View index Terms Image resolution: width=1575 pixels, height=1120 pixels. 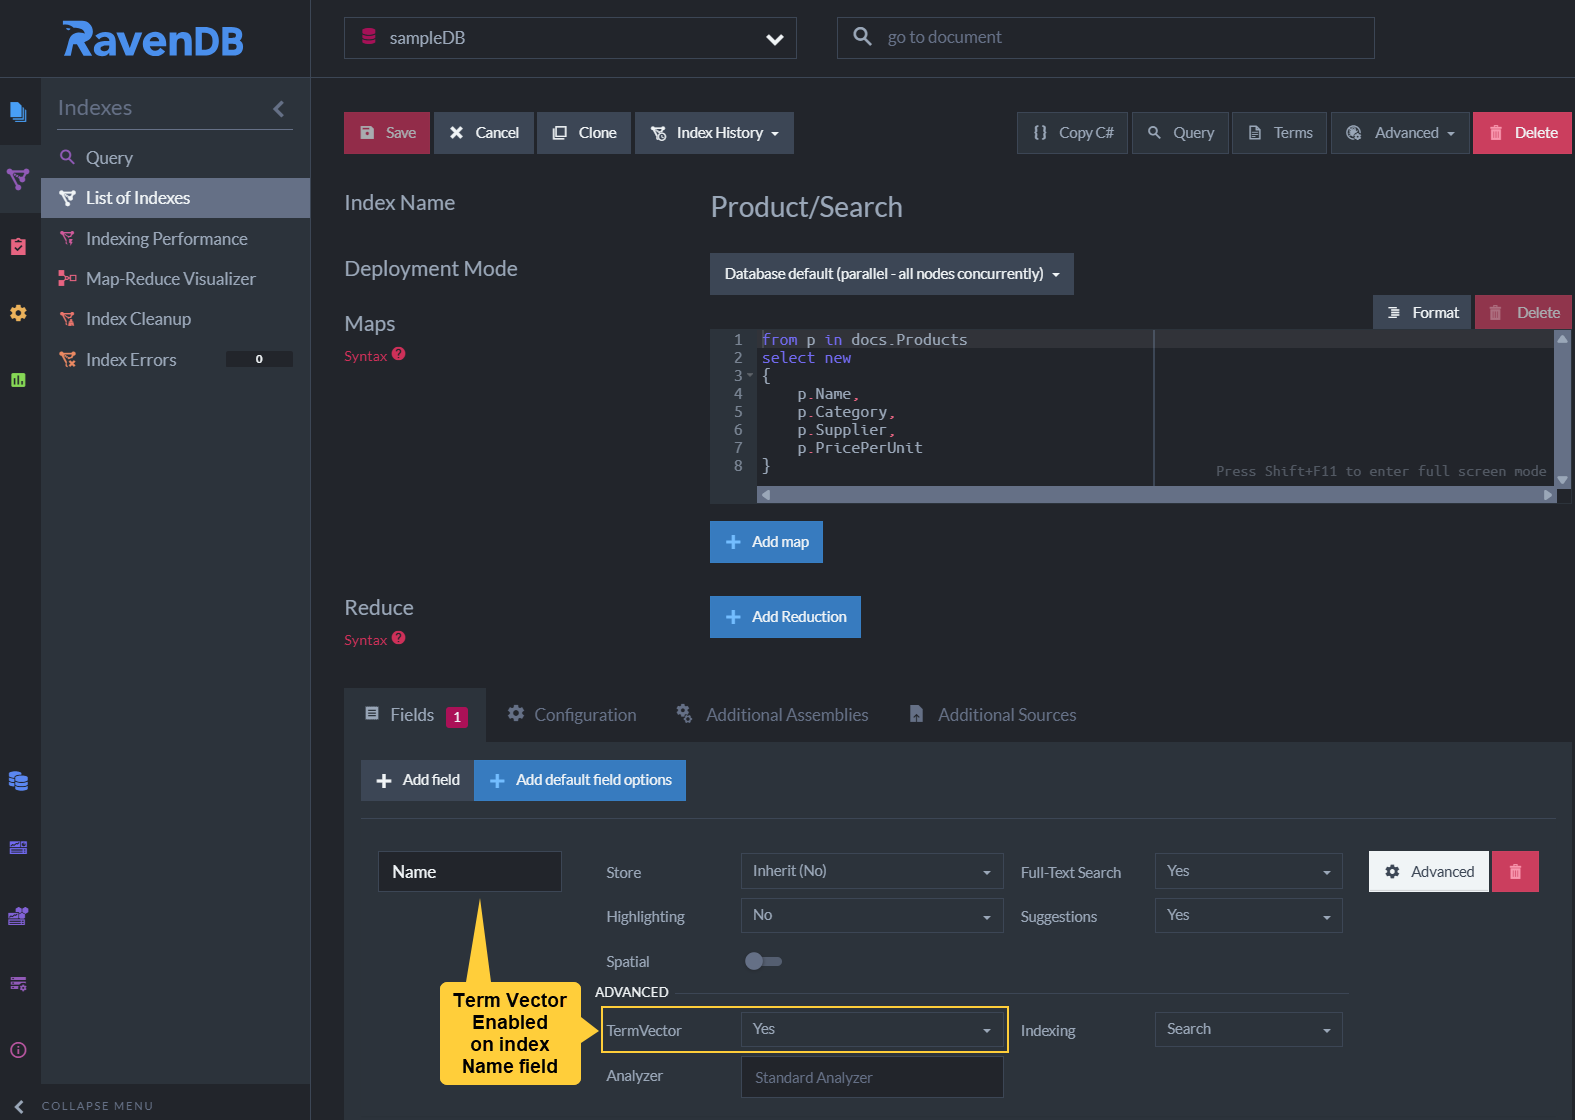pyautogui.click(x=1280, y=133)
